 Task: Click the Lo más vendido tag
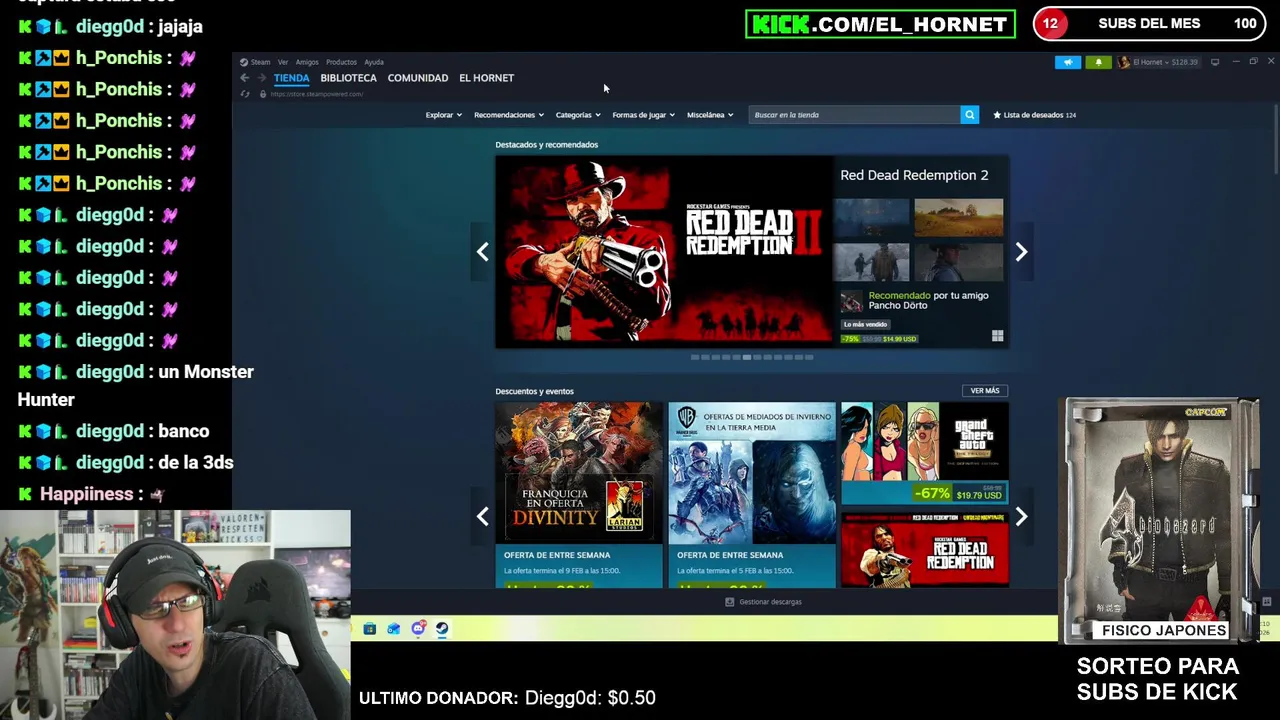865,325
